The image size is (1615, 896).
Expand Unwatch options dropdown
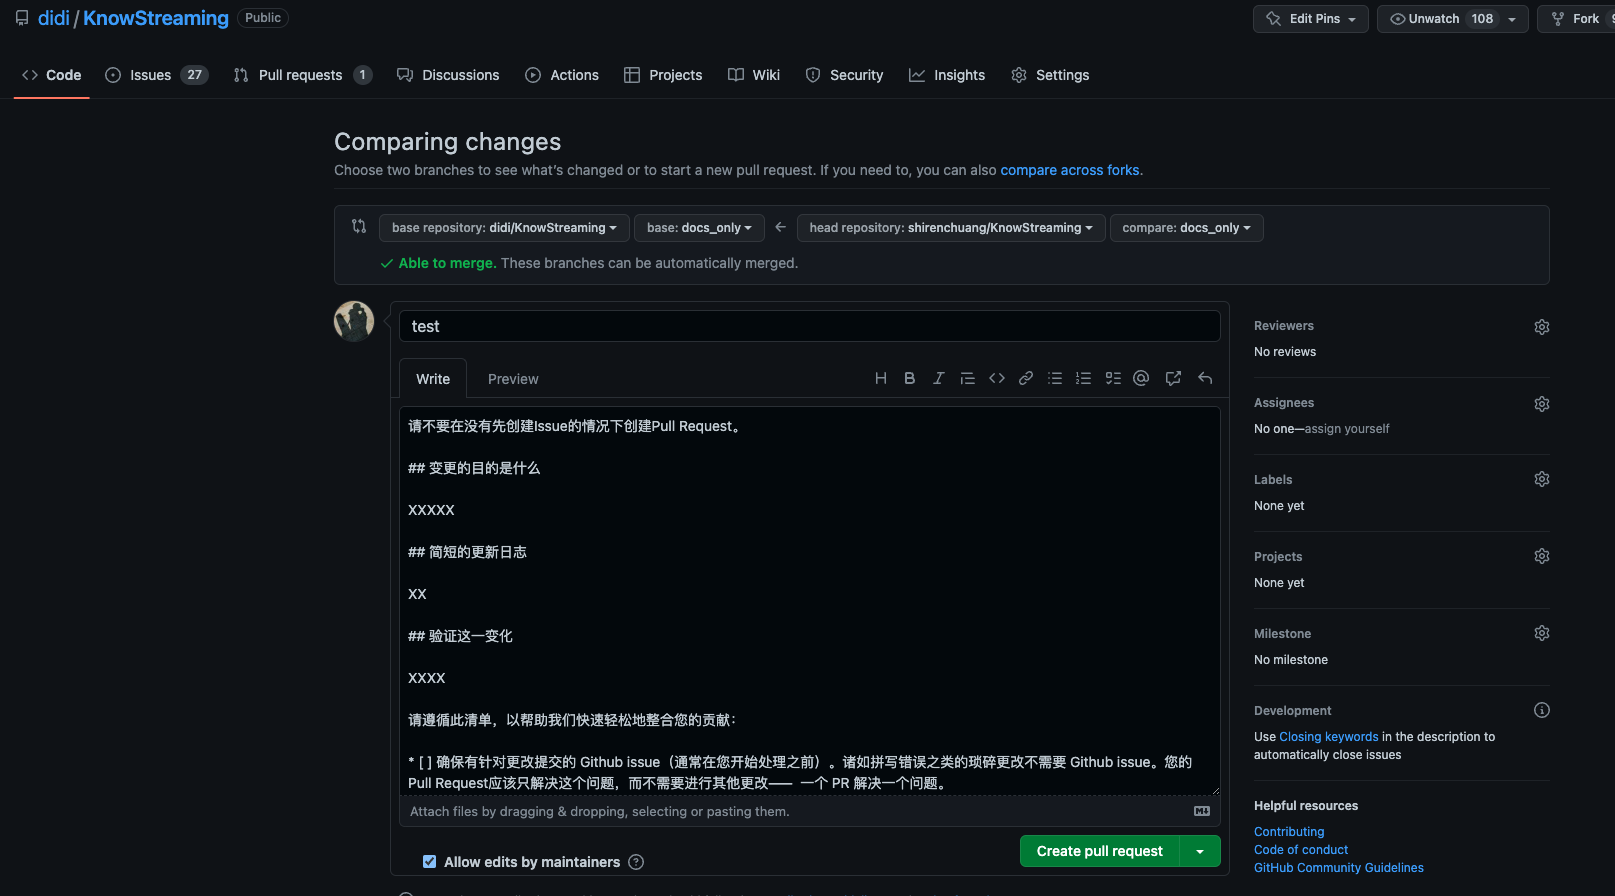click(1512, 19)
